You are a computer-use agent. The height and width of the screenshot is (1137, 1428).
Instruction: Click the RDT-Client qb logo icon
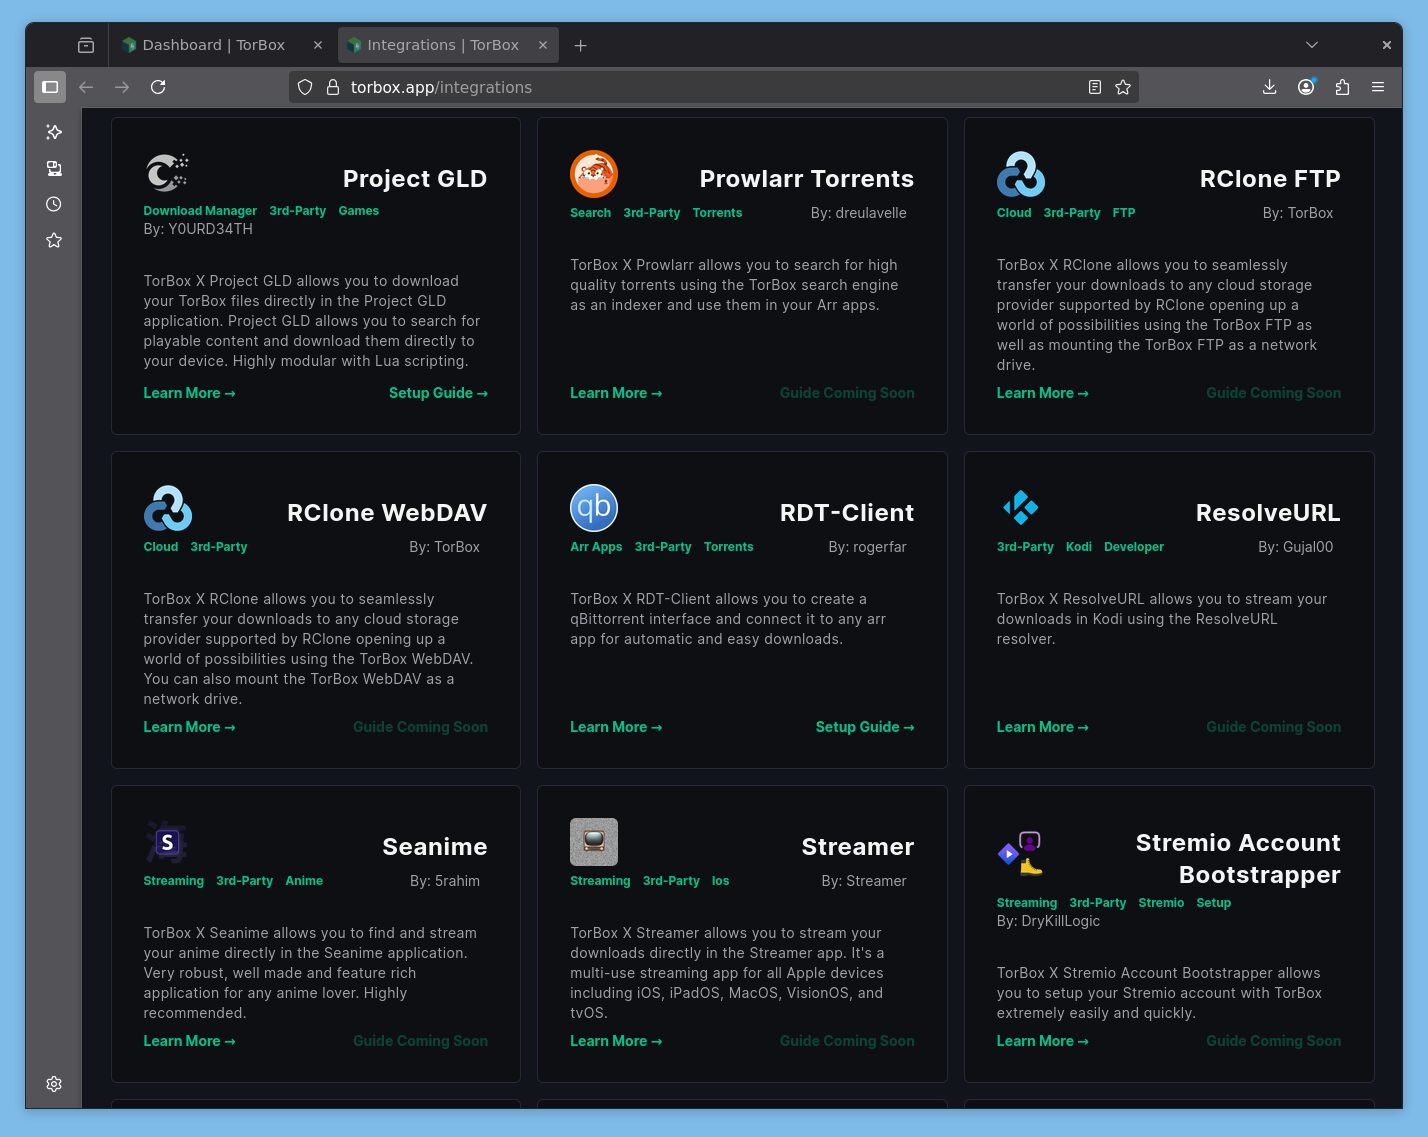coord(594,508)
